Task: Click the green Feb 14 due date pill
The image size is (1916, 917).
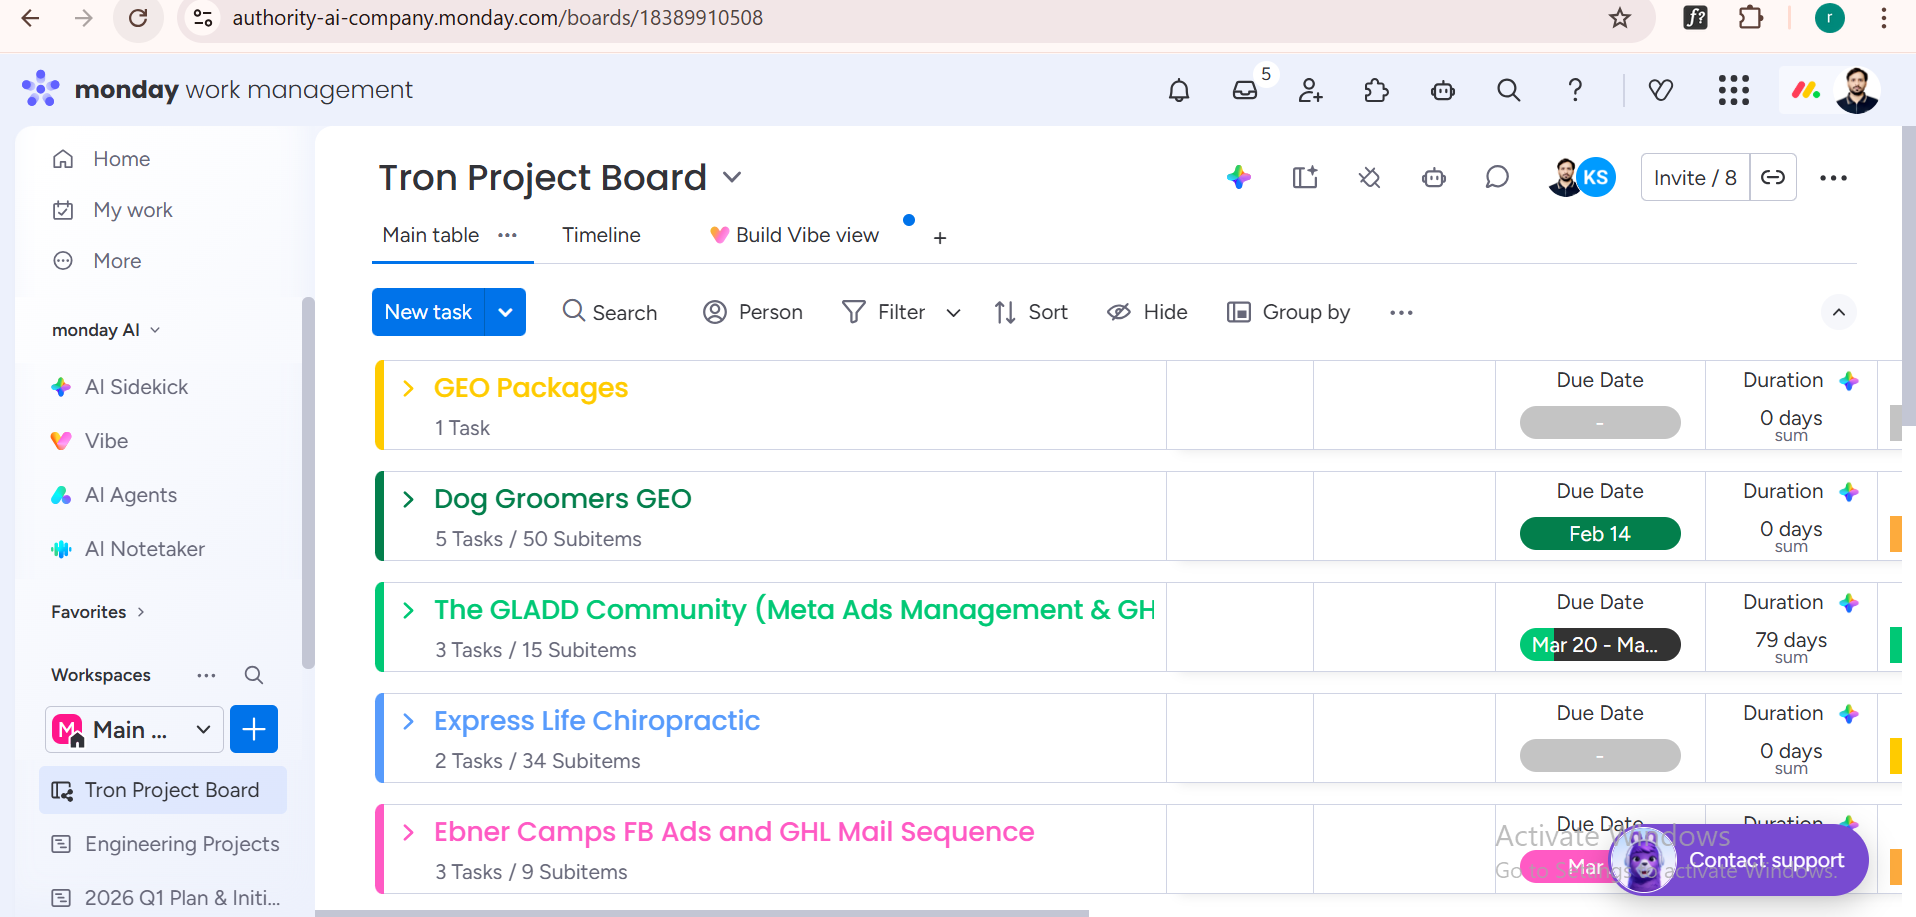Action: 1599,534
